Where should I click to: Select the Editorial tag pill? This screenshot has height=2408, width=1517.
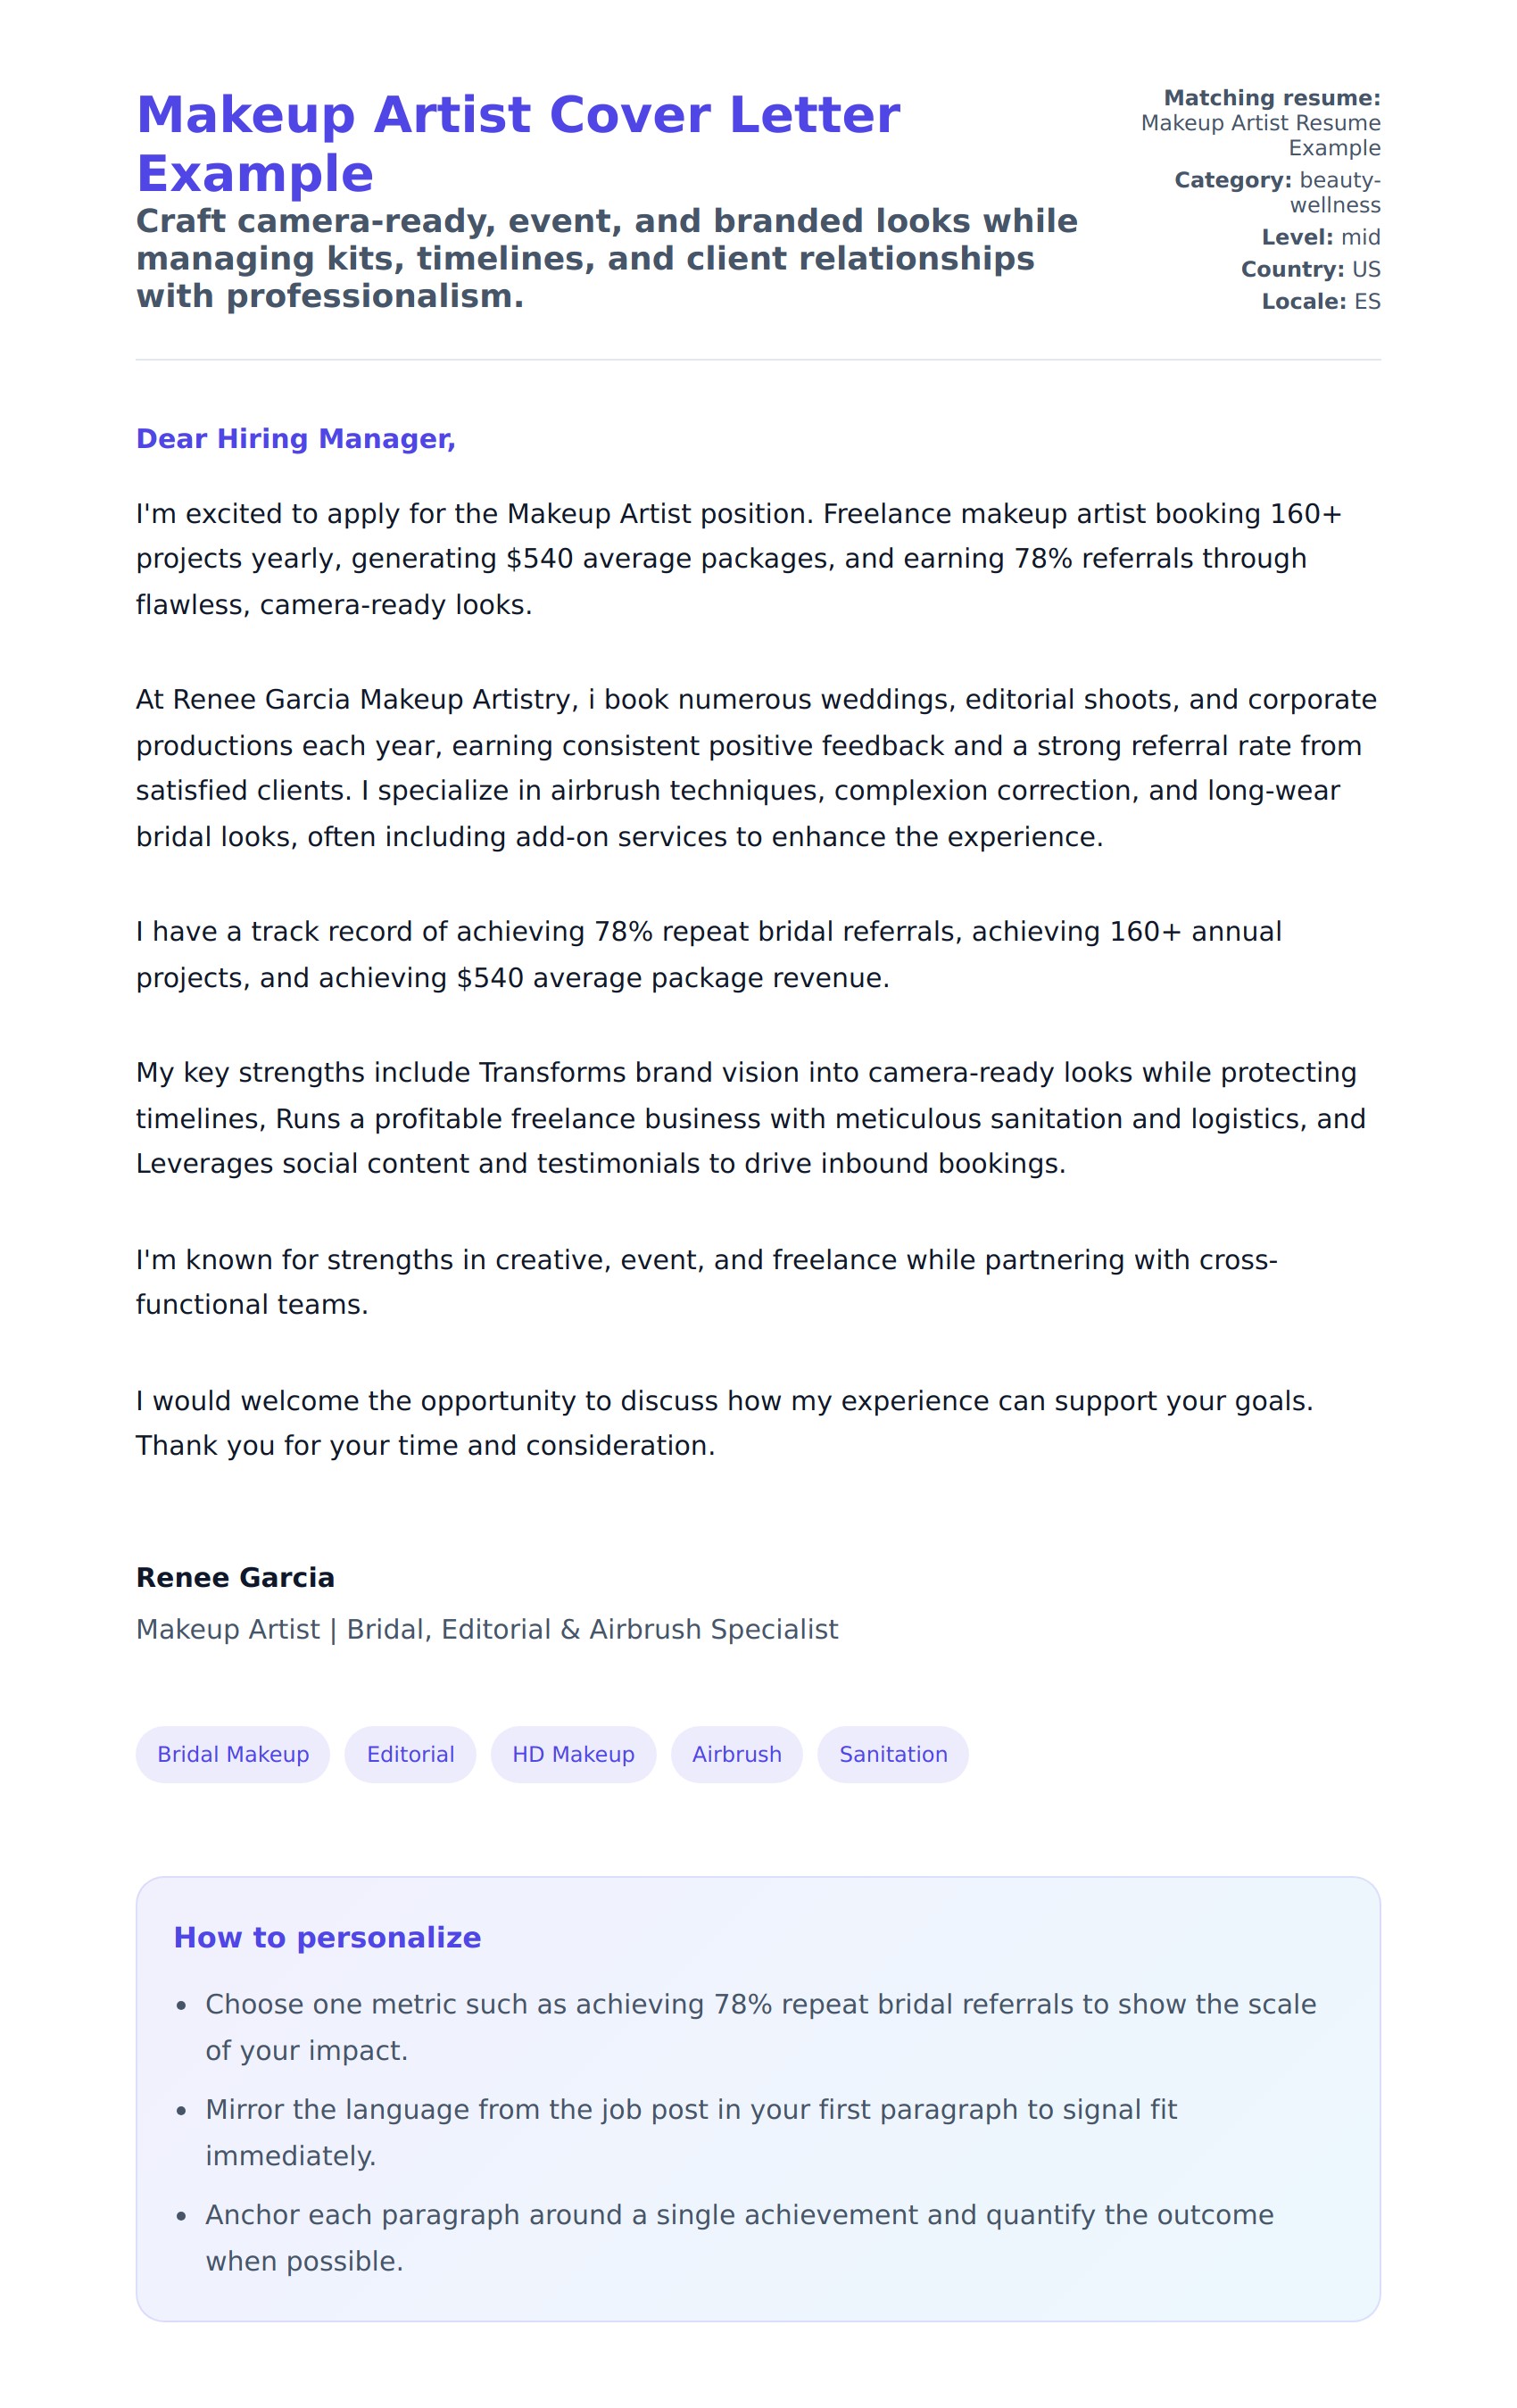(410, 1754)
